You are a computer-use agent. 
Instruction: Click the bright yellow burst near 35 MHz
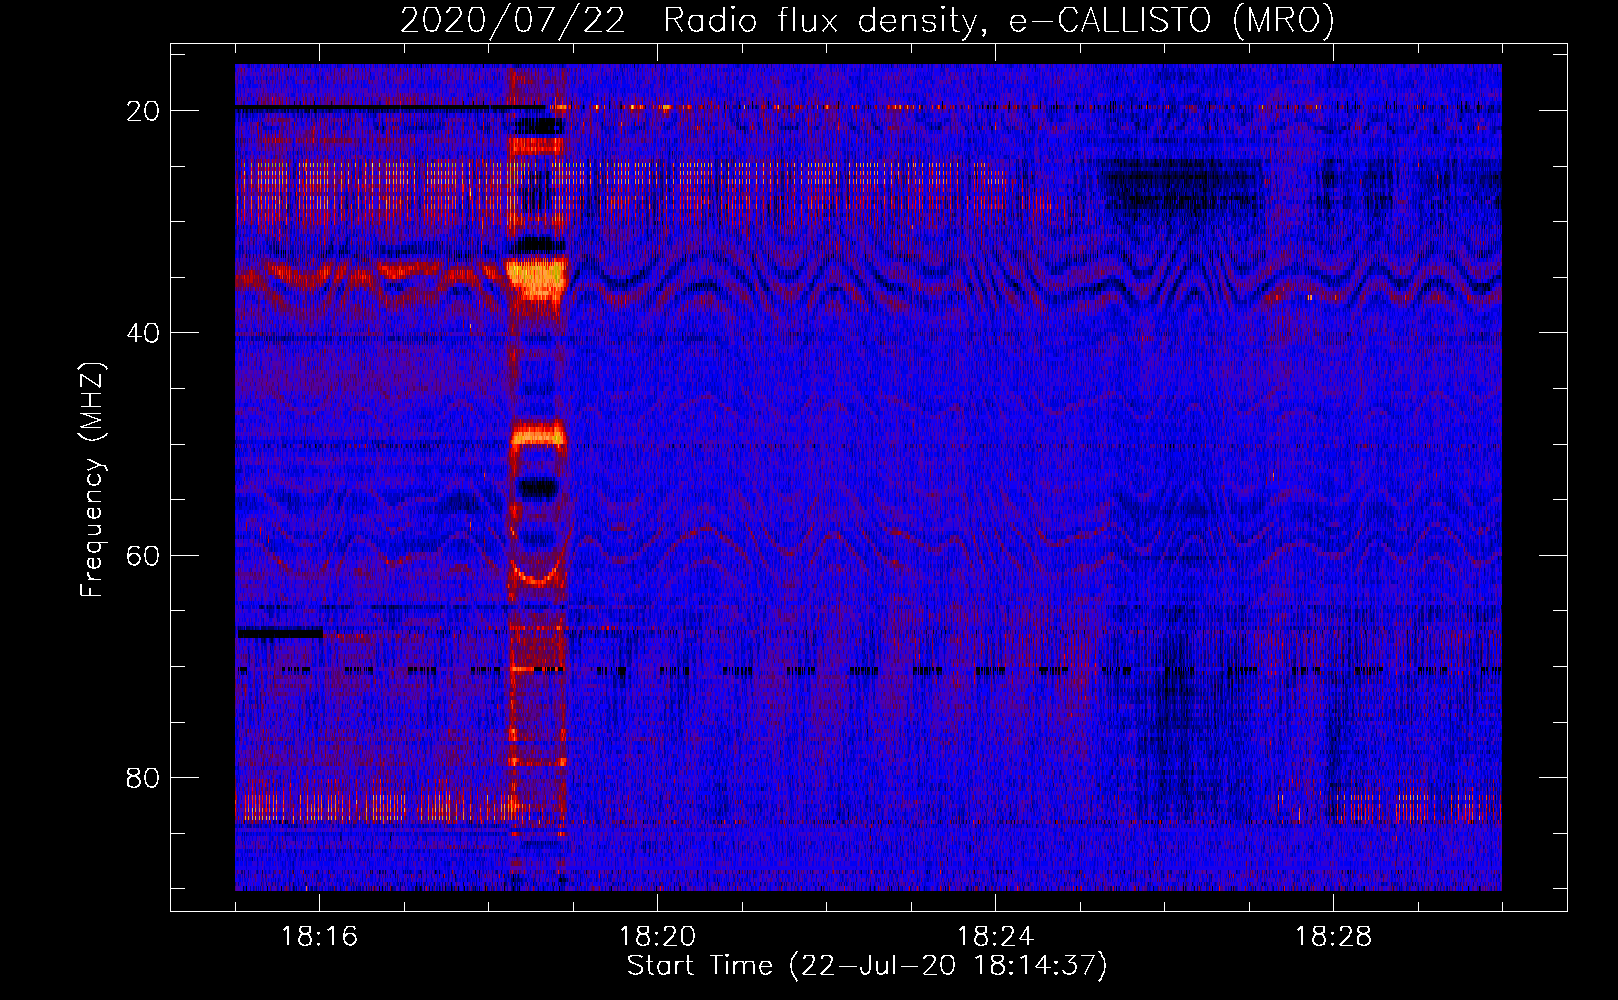[x=537, y=277]
